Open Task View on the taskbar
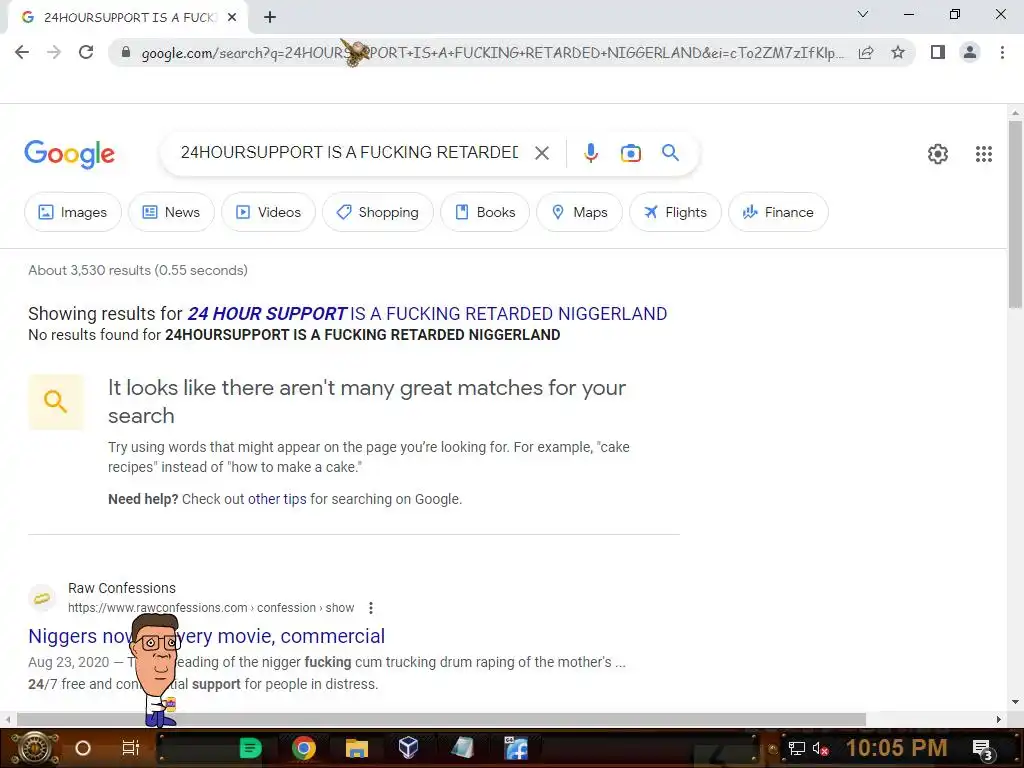This screenshot has height=768, width=1024. coord(131,748)
